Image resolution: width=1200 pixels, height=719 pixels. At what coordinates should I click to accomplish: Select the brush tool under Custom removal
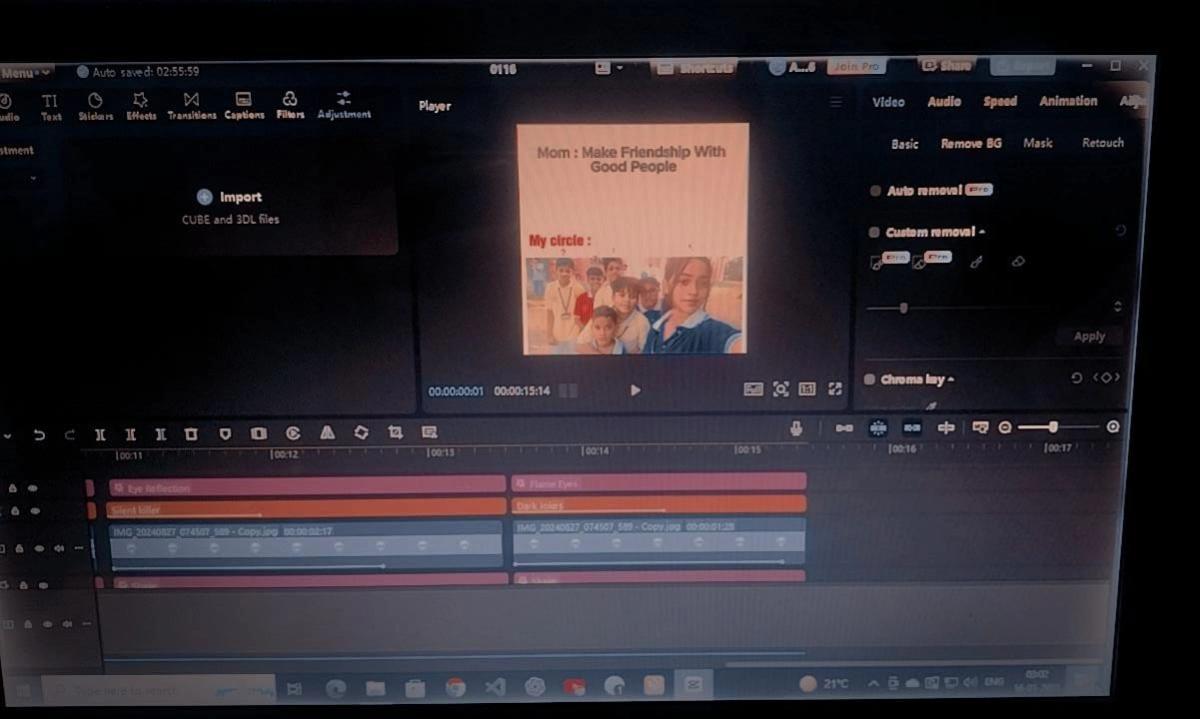pyautogui.click(x=977, y=262)
